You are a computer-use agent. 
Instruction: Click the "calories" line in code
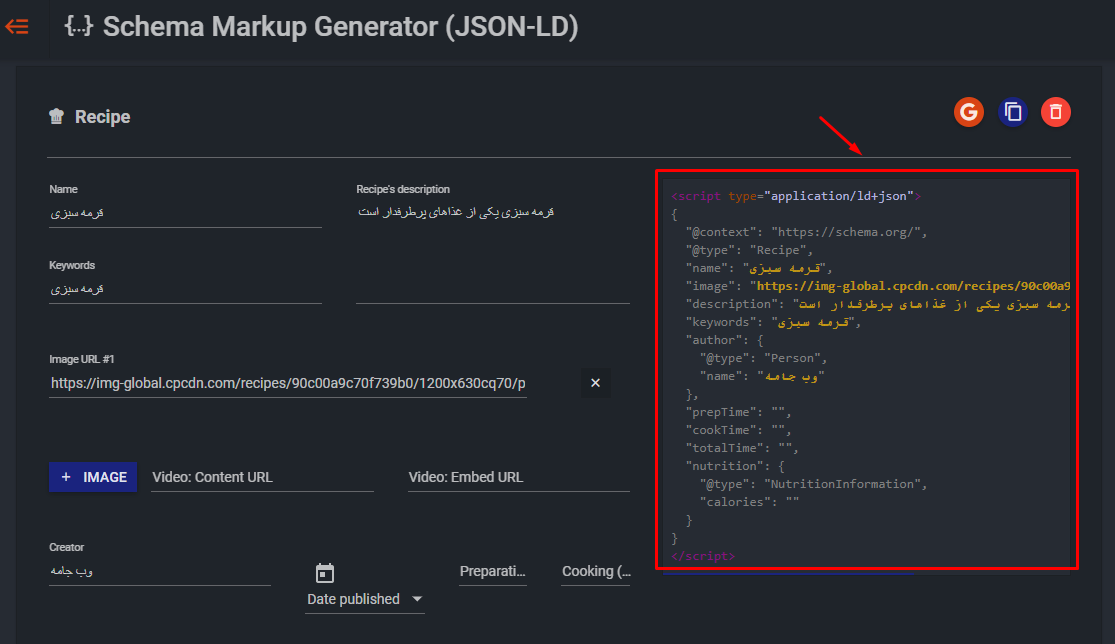click(749, 502)
